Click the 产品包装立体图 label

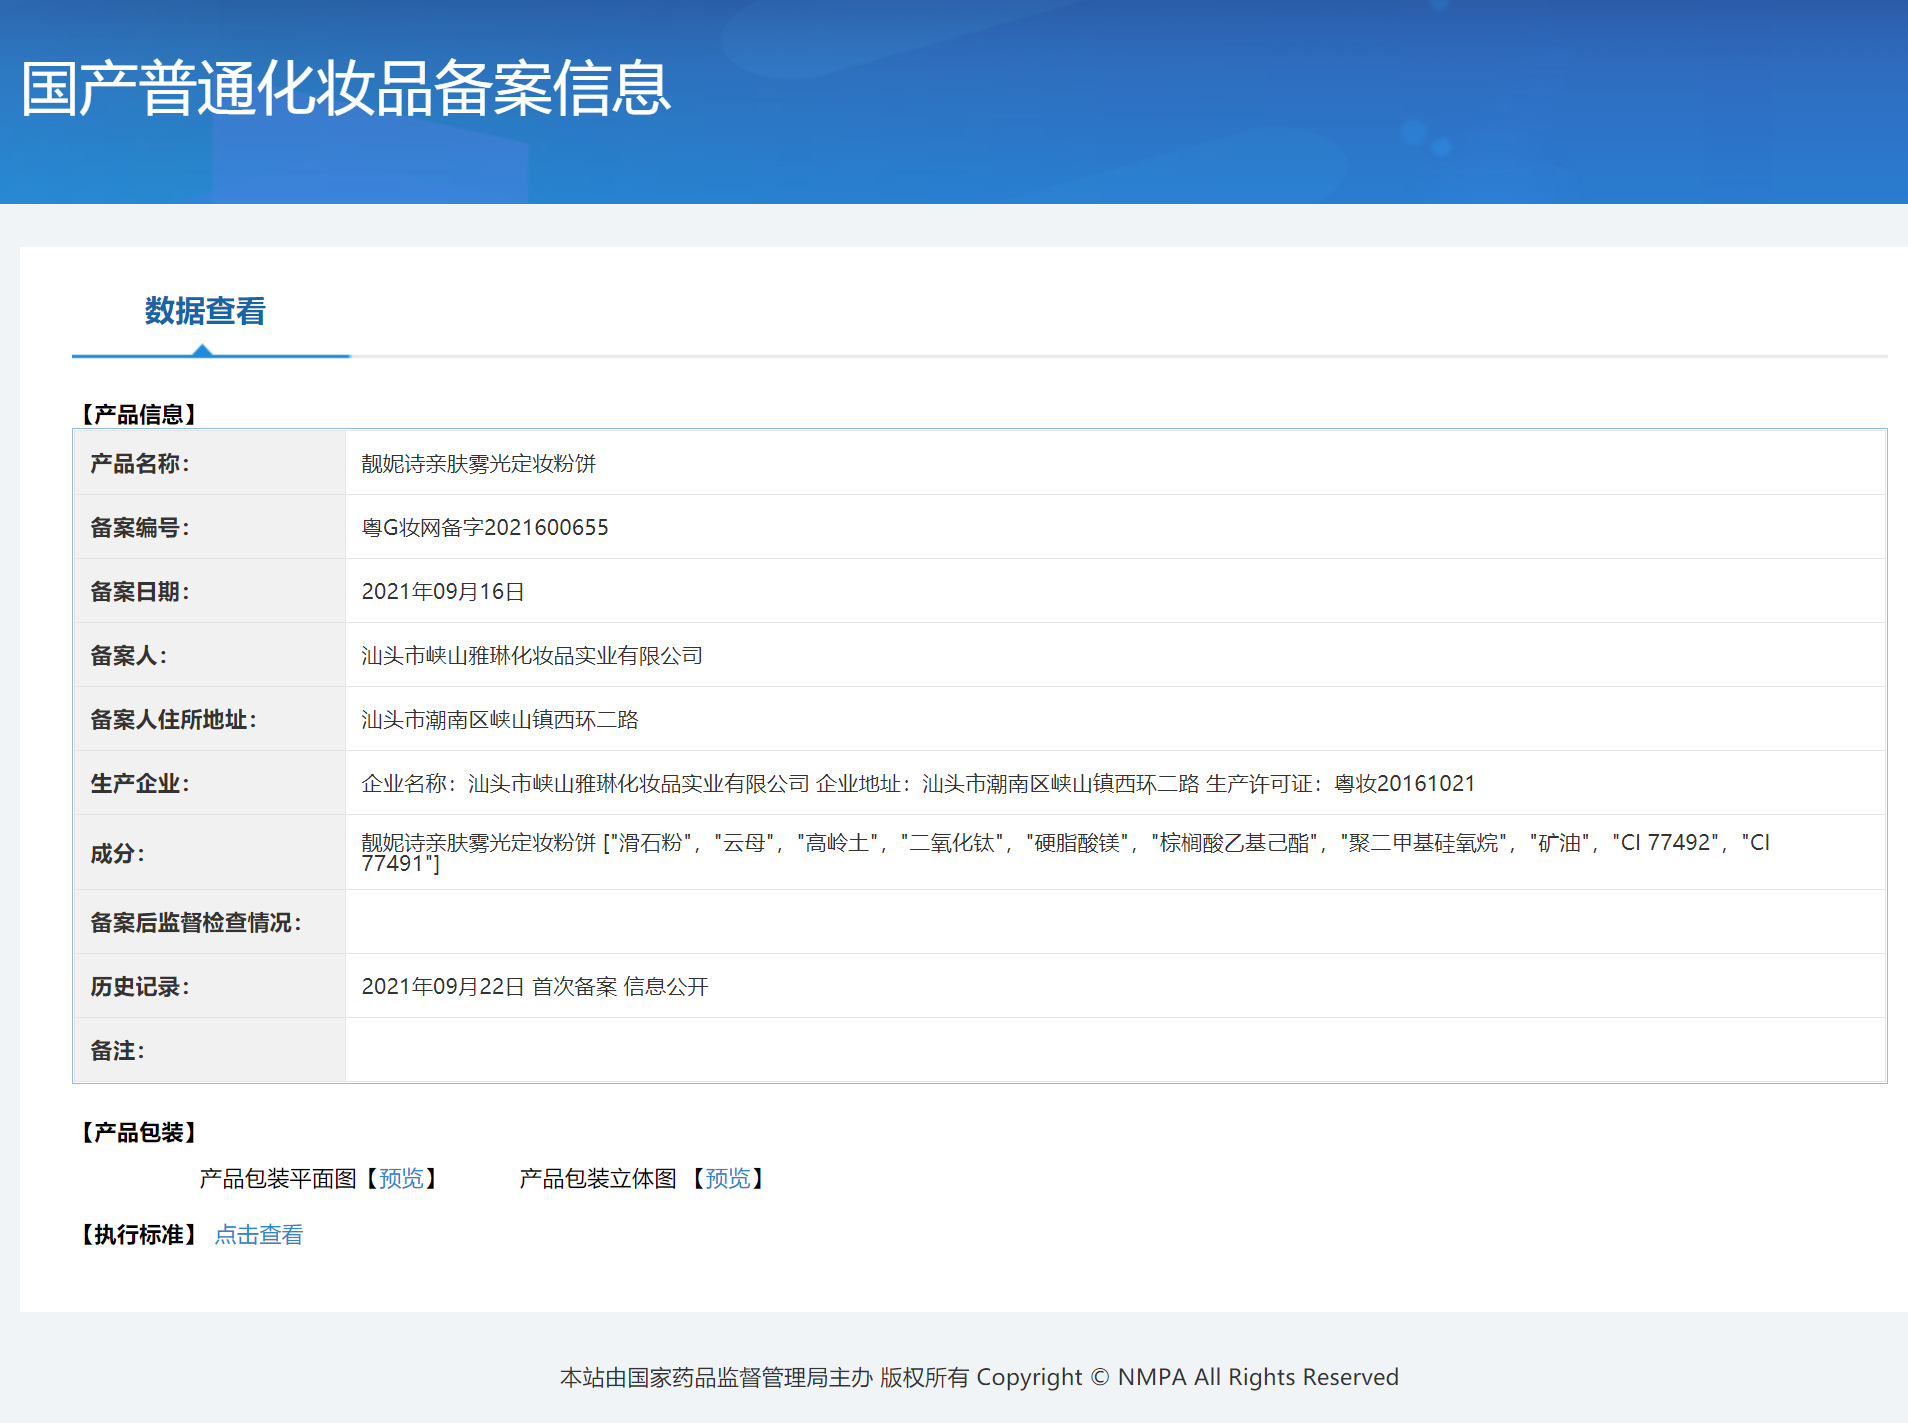[x=598, y=1179]
